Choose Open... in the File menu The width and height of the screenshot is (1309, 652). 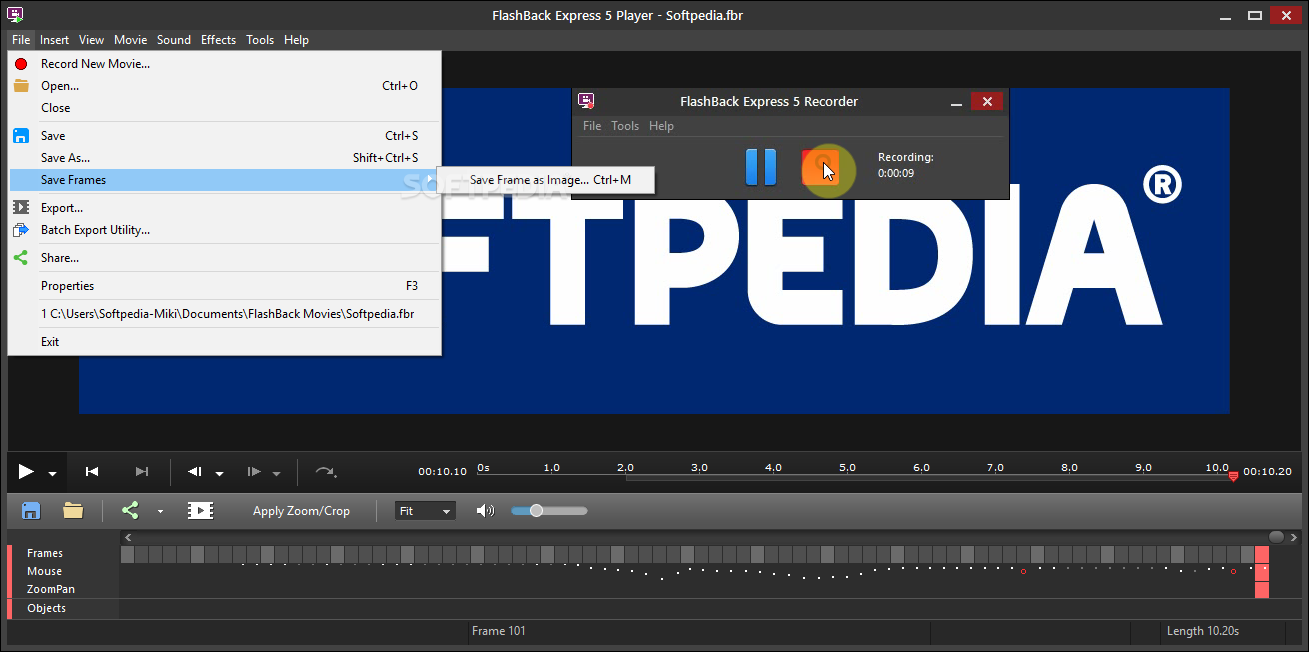tap(224, 86)
